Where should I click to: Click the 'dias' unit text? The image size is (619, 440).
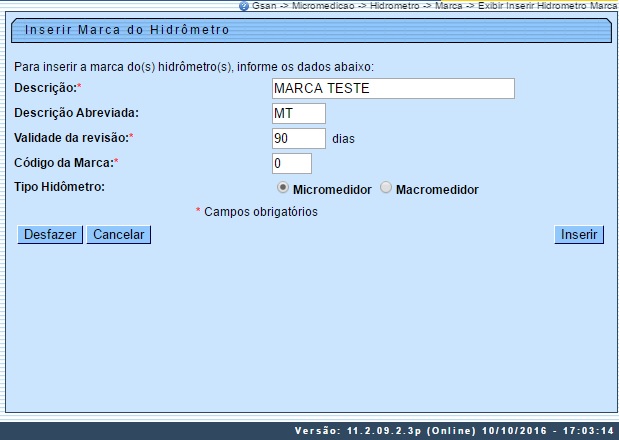[x=343, y=139]
